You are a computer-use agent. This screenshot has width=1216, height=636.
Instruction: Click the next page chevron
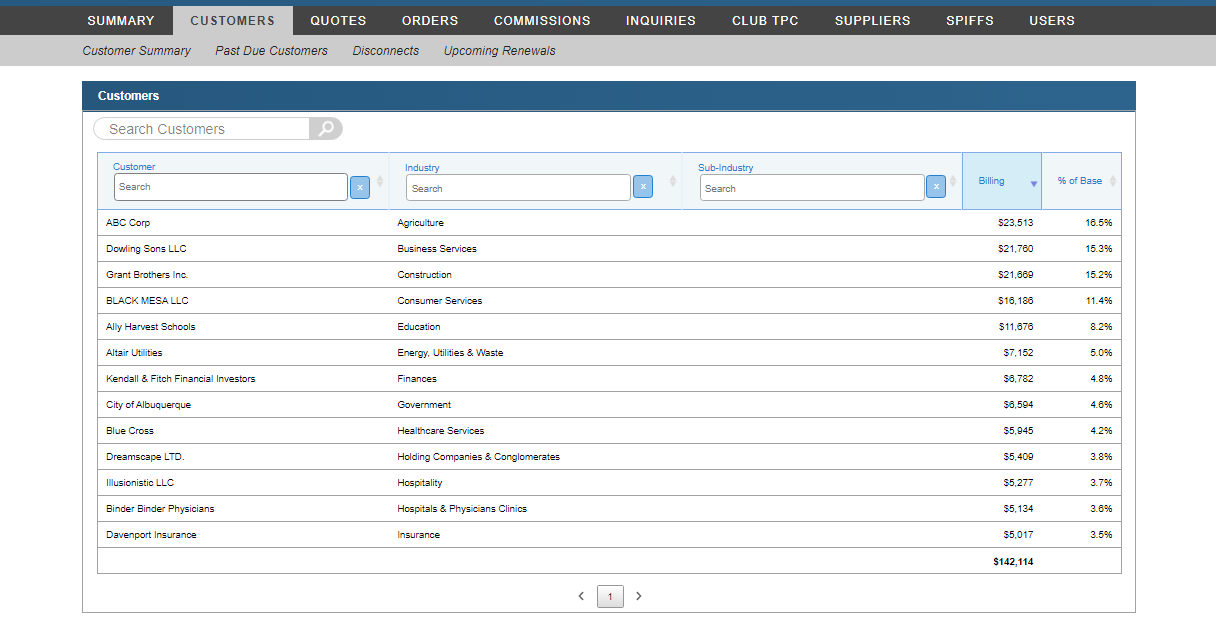point(639,596)
